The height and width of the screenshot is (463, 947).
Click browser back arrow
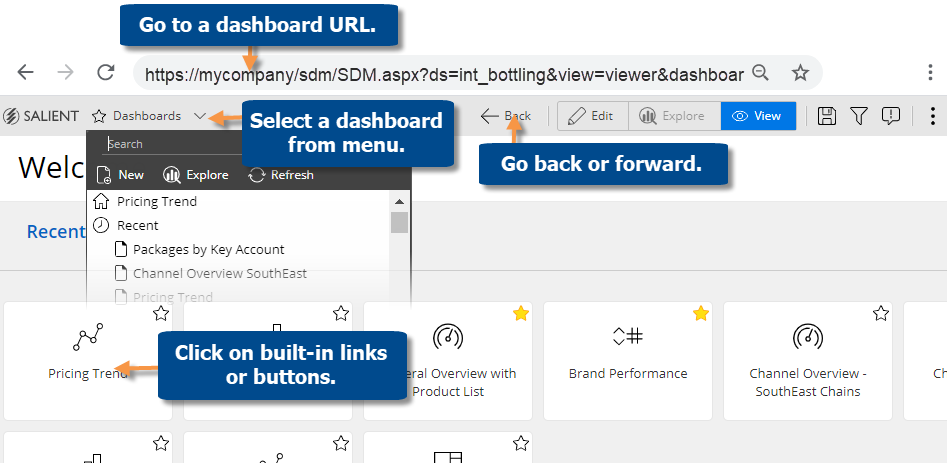[26, 72]
